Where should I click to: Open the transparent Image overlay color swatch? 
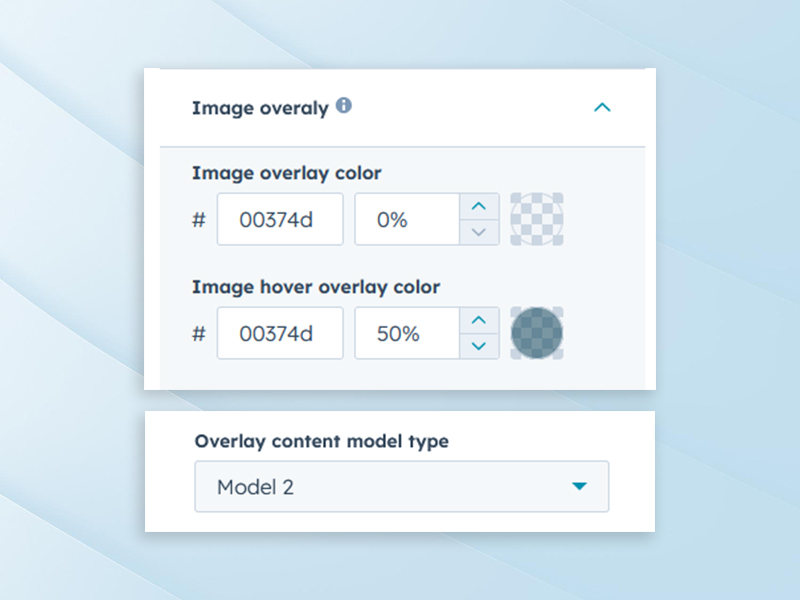point(537,219)
